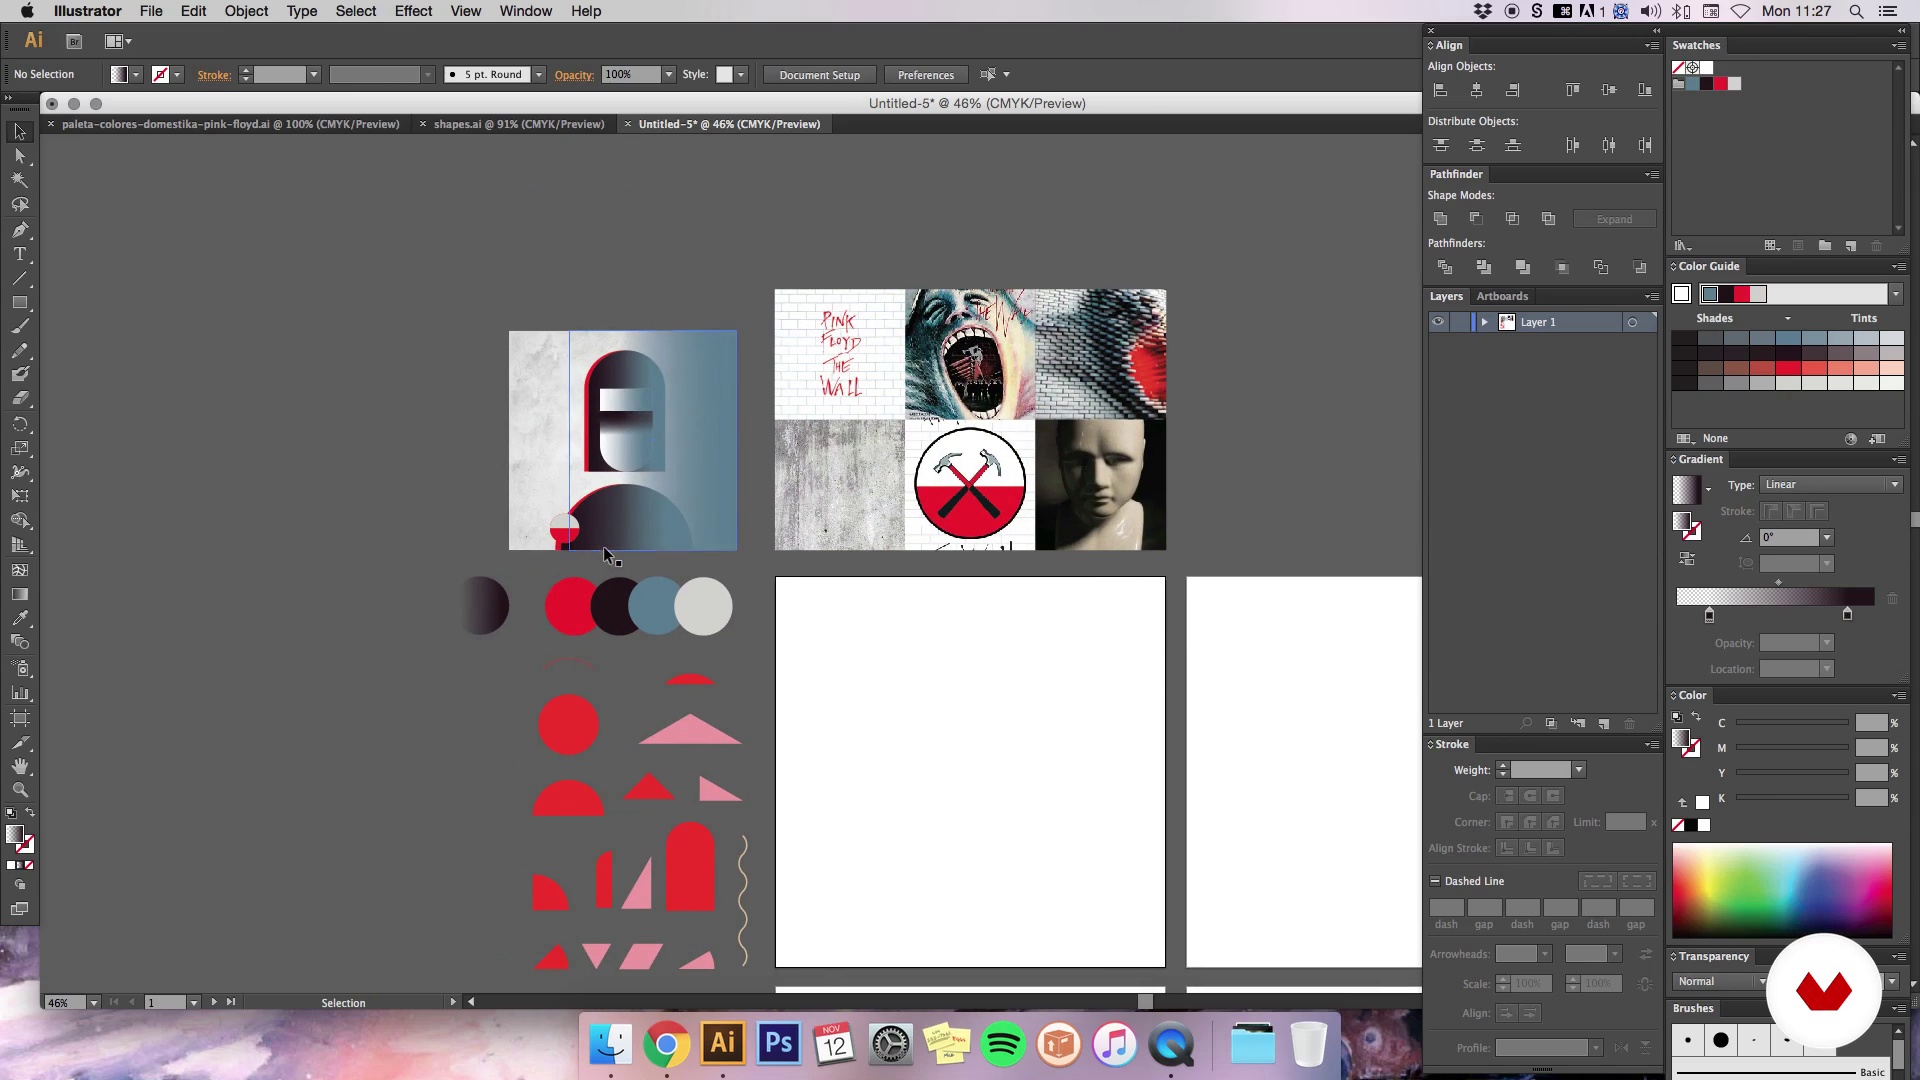Create new layer icon in Layers panel
The image size is (1920, 1080).
pyautogui.click(x=1604, y=723)
